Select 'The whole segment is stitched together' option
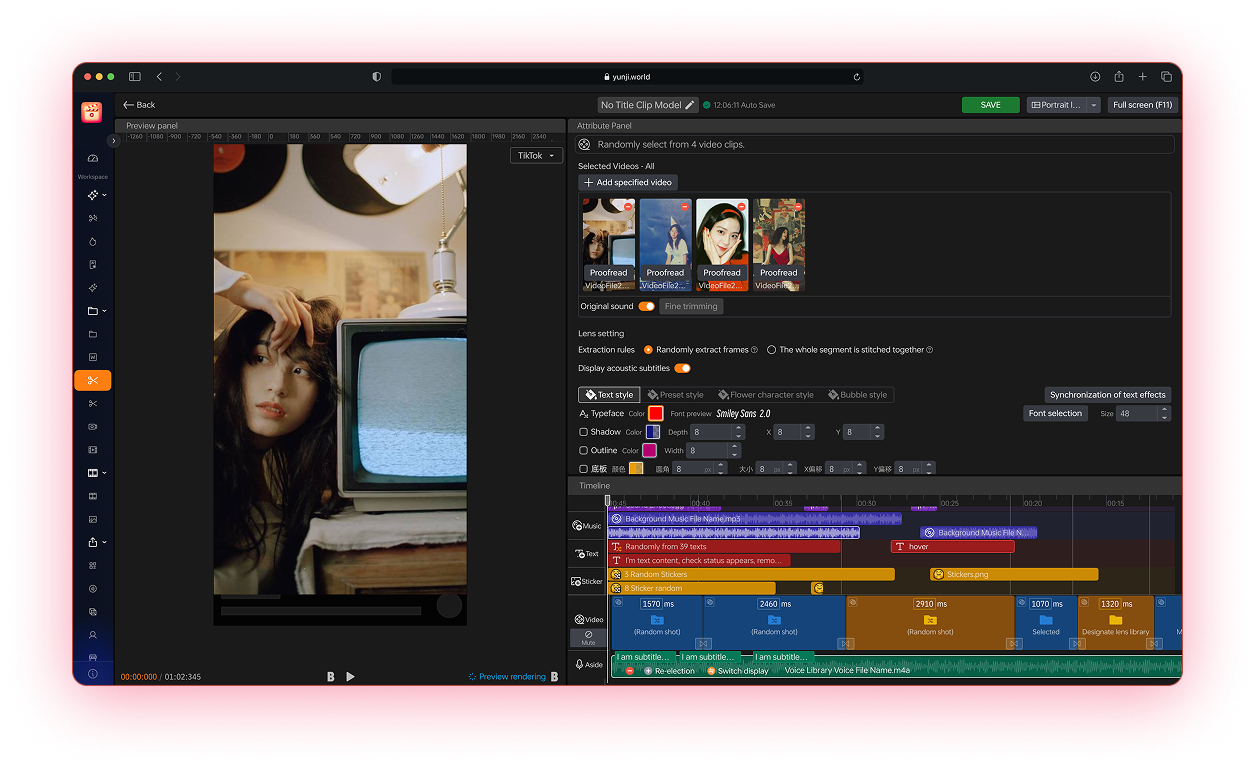Image resolution: width=1255 pixels, height=768 pixels. [x=771, y=350]
